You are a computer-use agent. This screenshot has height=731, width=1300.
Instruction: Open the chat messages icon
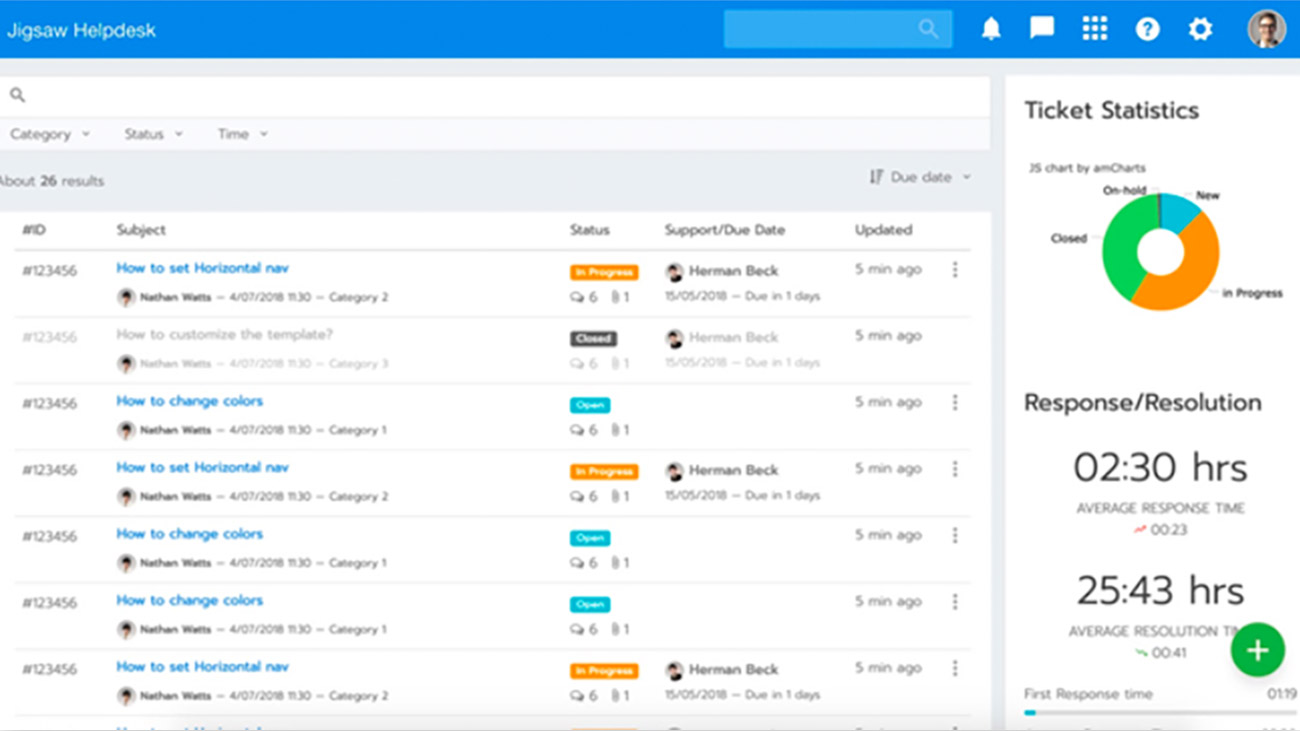pyautogui.click(x=1042, y=29)
